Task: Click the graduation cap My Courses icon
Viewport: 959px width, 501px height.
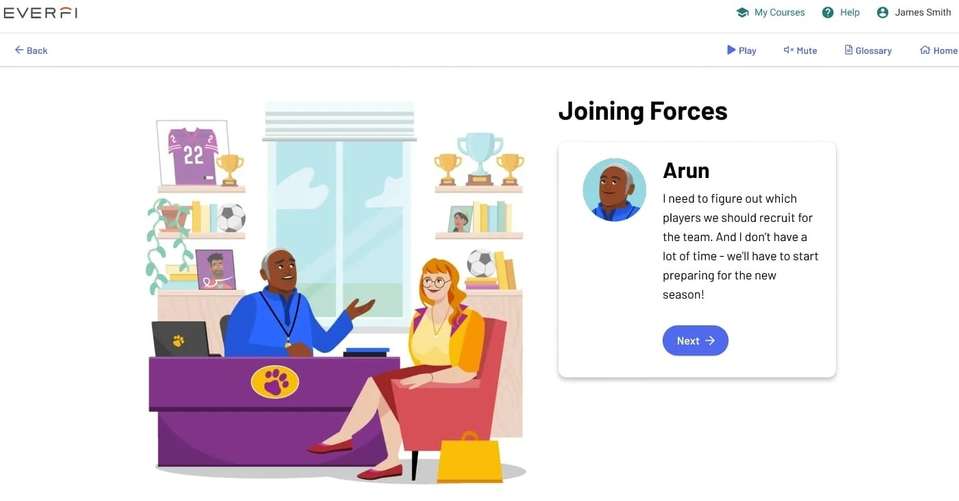Action: (742, 12)
